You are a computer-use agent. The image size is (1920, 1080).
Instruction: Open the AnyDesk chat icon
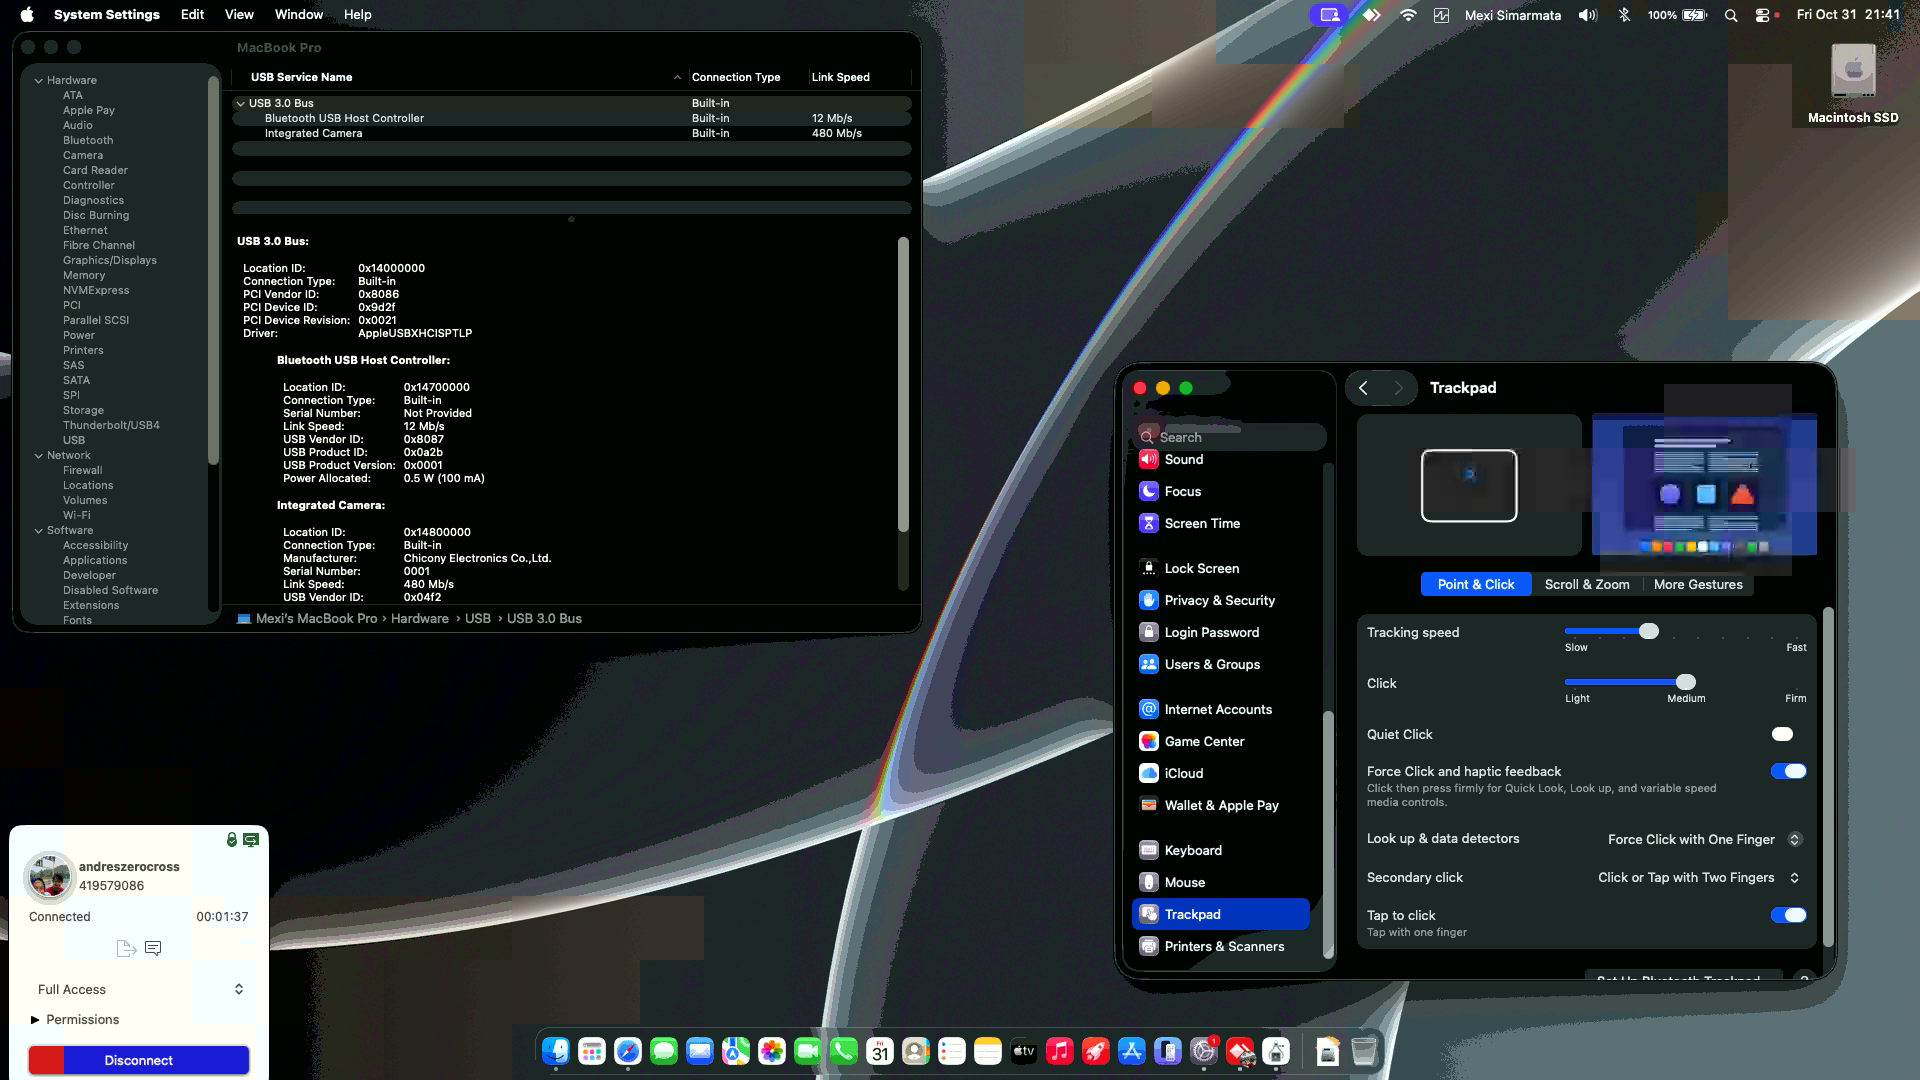coord(153,948)
